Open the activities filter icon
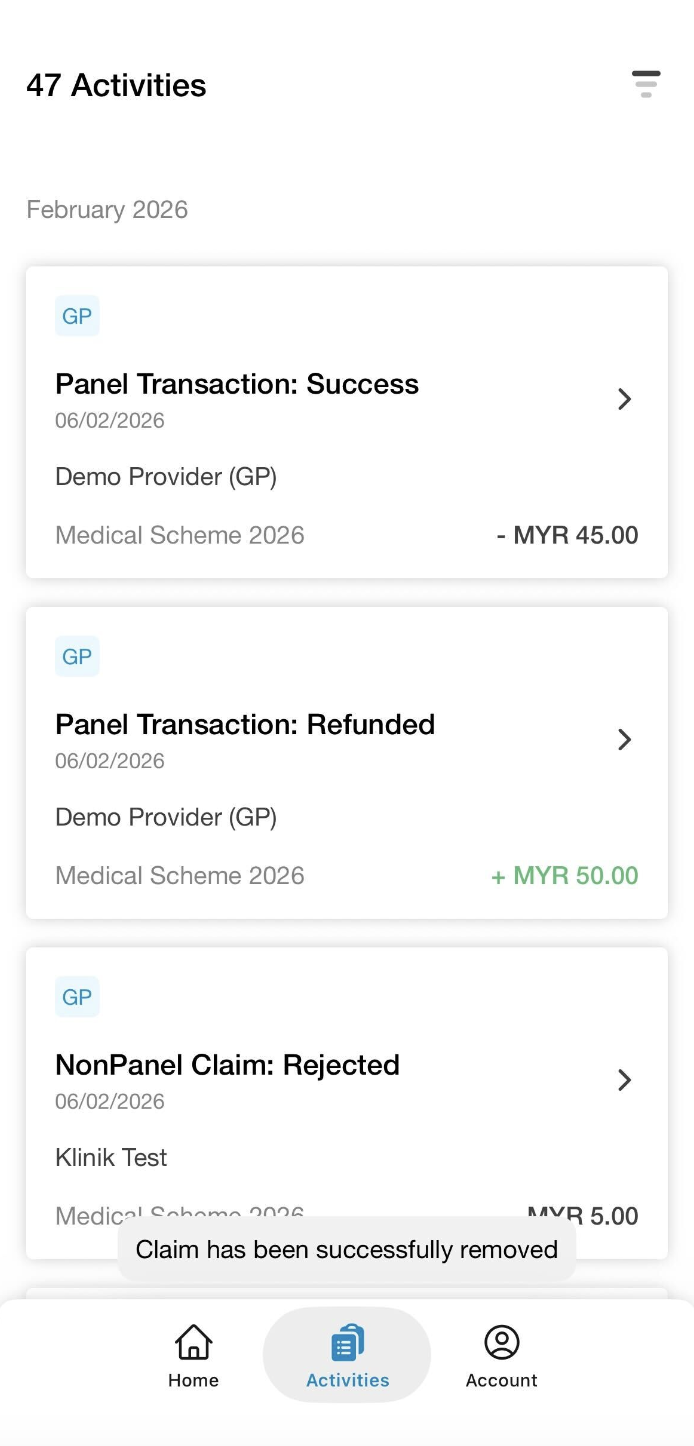The height and width of the screenshot is (1446, 694). tap(646, 84)
